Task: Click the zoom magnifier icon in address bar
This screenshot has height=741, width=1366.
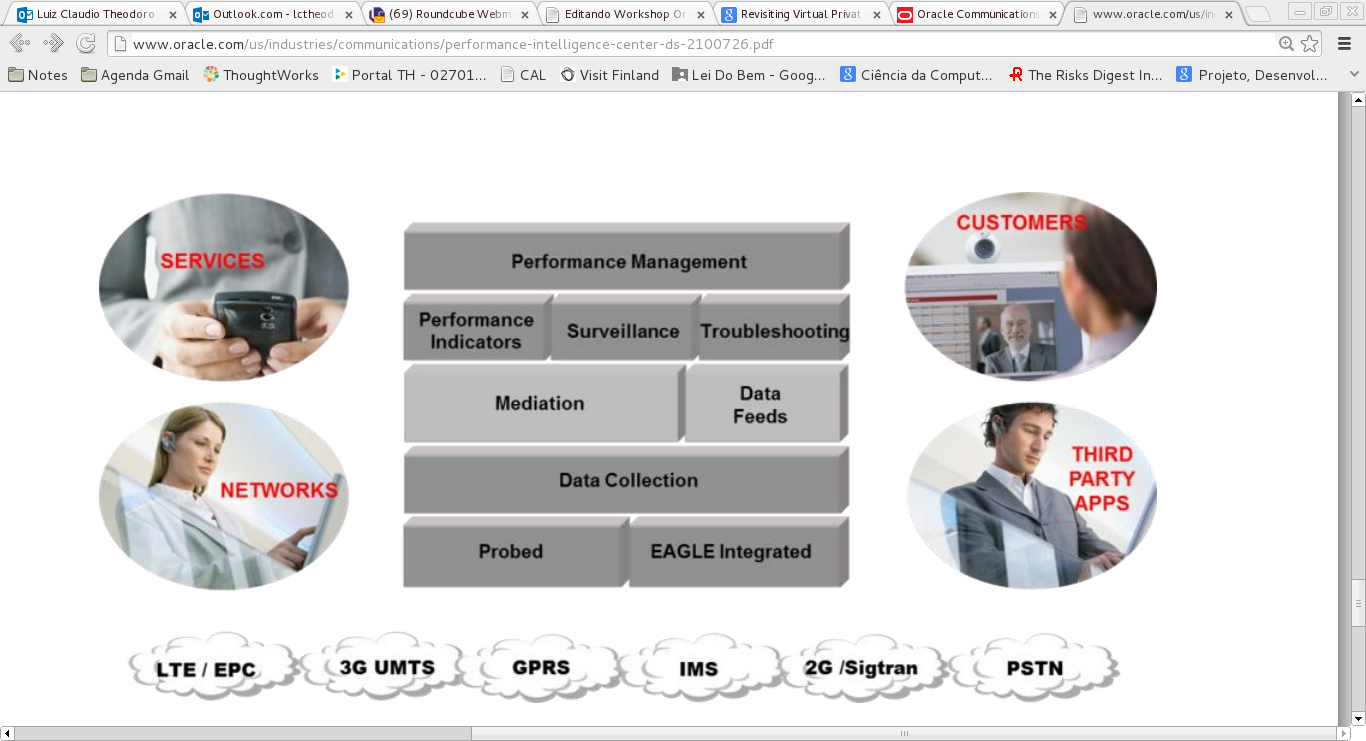Action: click(1287, 44)
